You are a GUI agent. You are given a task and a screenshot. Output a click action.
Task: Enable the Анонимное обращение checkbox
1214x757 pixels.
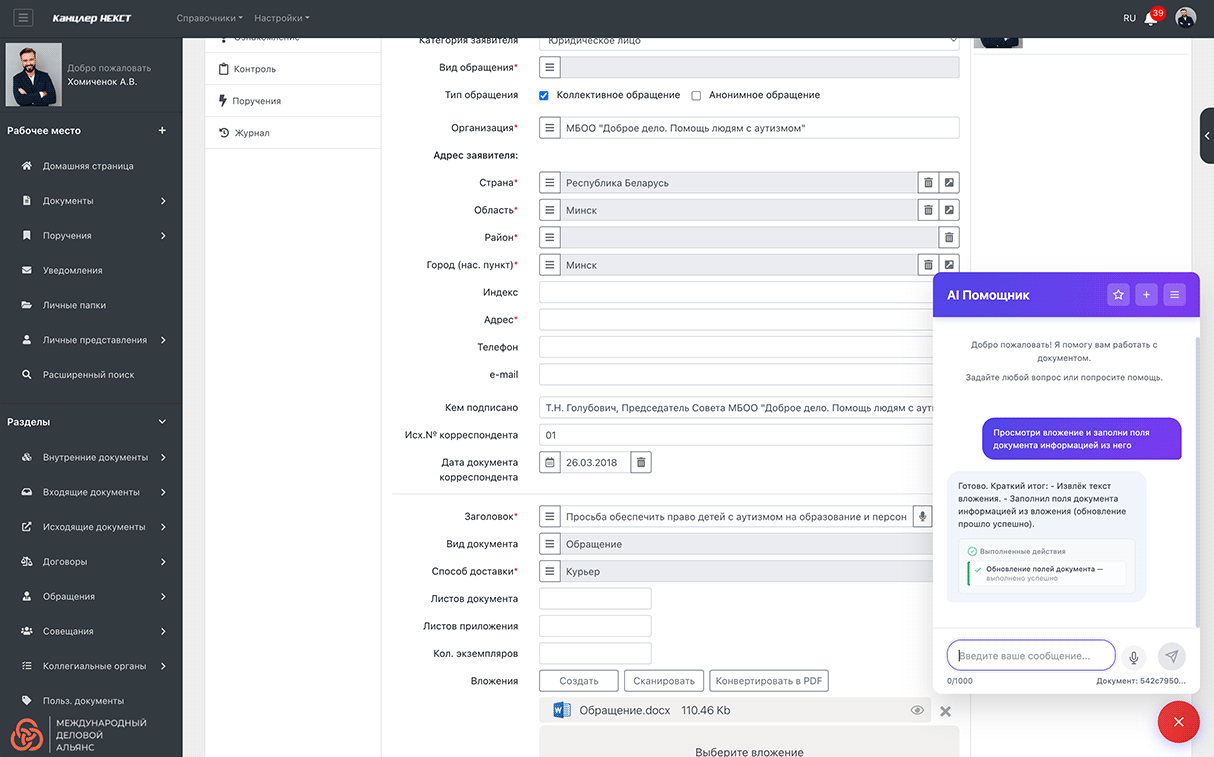pos(697,95)
